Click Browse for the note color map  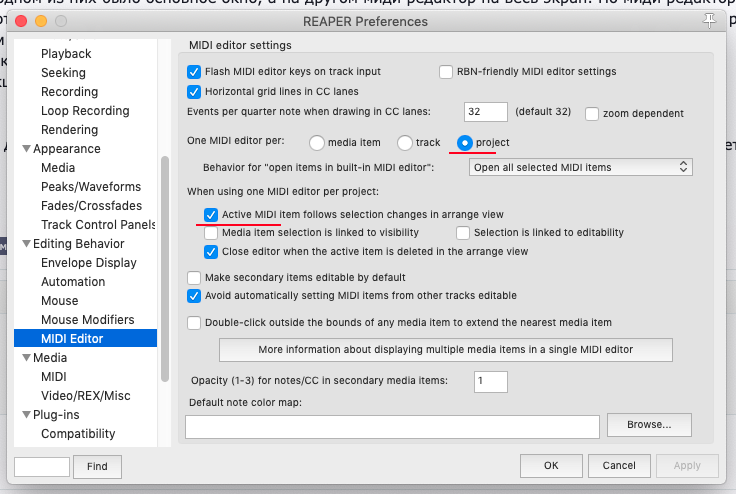(649, 425)
